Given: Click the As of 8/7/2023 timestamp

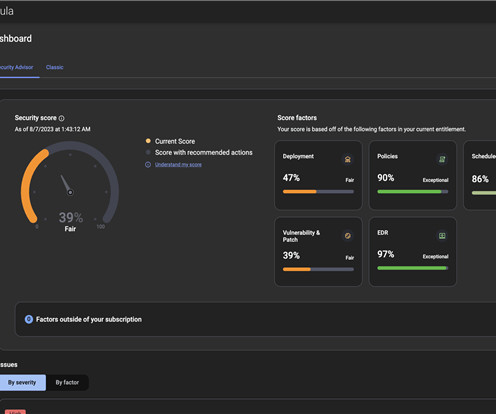Looking at the screenshot, I should coord(52,129).
